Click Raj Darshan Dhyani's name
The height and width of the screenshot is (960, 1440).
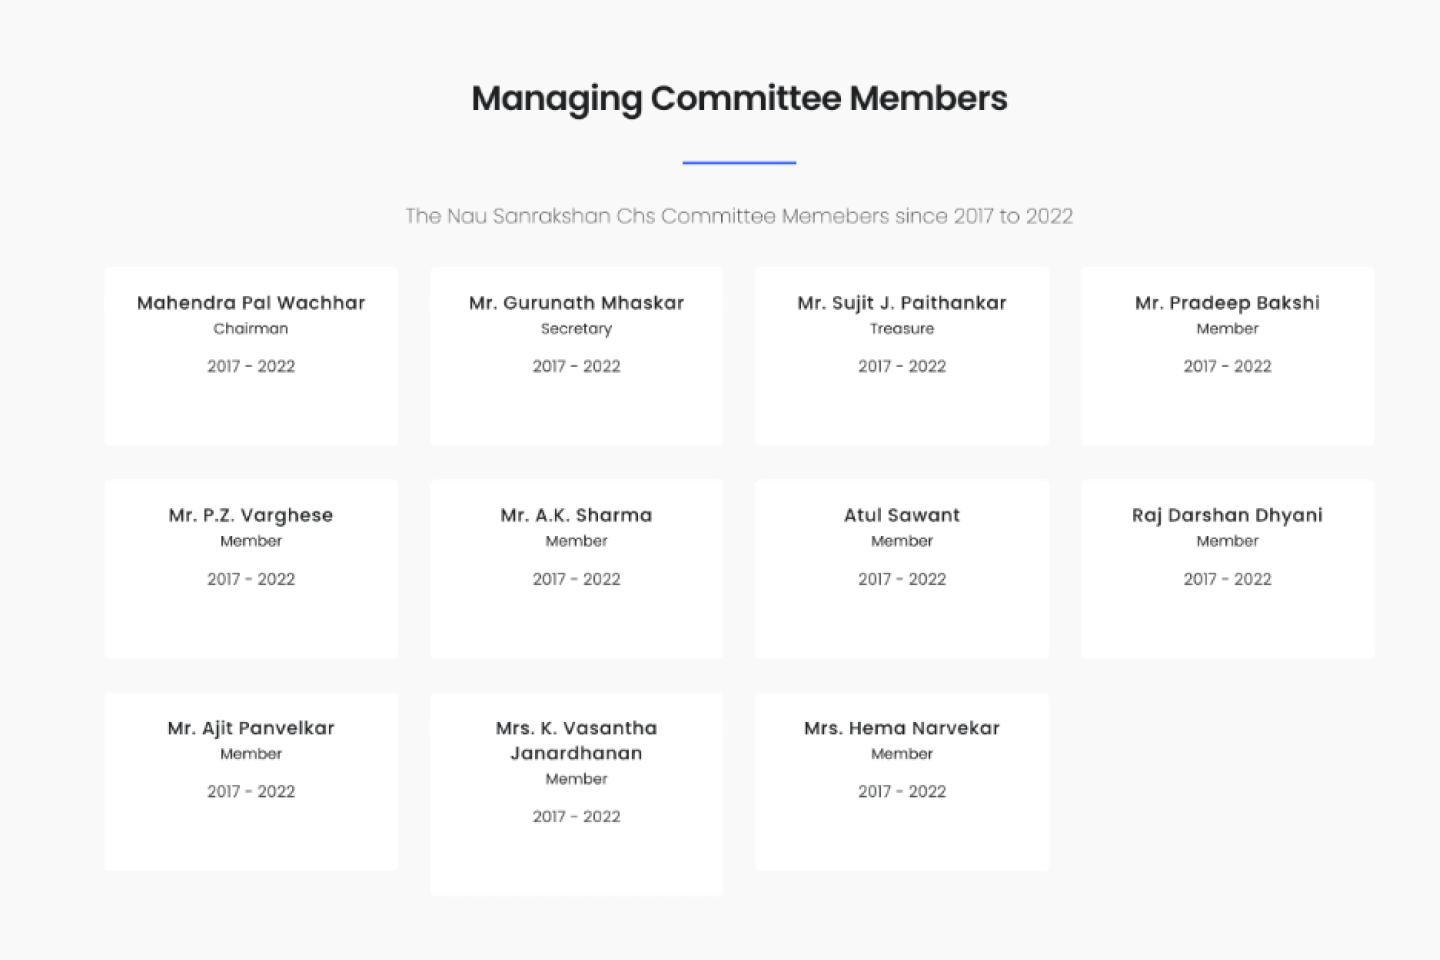coord(1227,516)
